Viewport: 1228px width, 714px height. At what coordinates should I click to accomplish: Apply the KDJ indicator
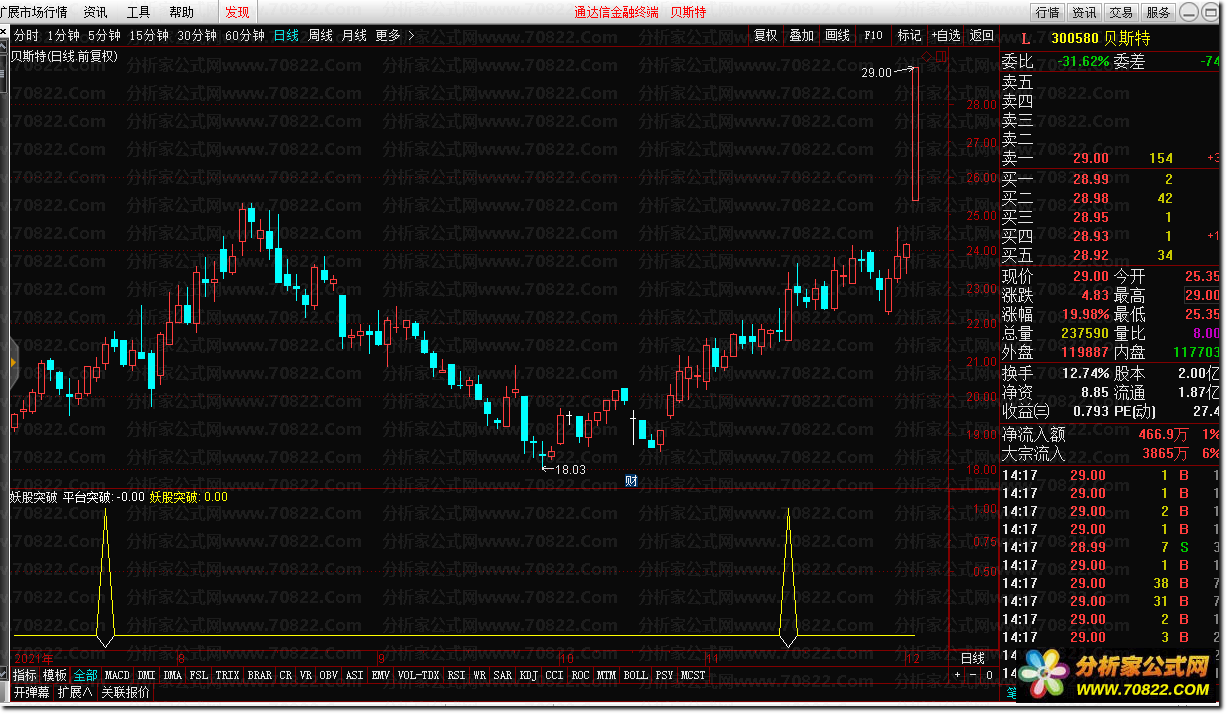coord(529,675)
